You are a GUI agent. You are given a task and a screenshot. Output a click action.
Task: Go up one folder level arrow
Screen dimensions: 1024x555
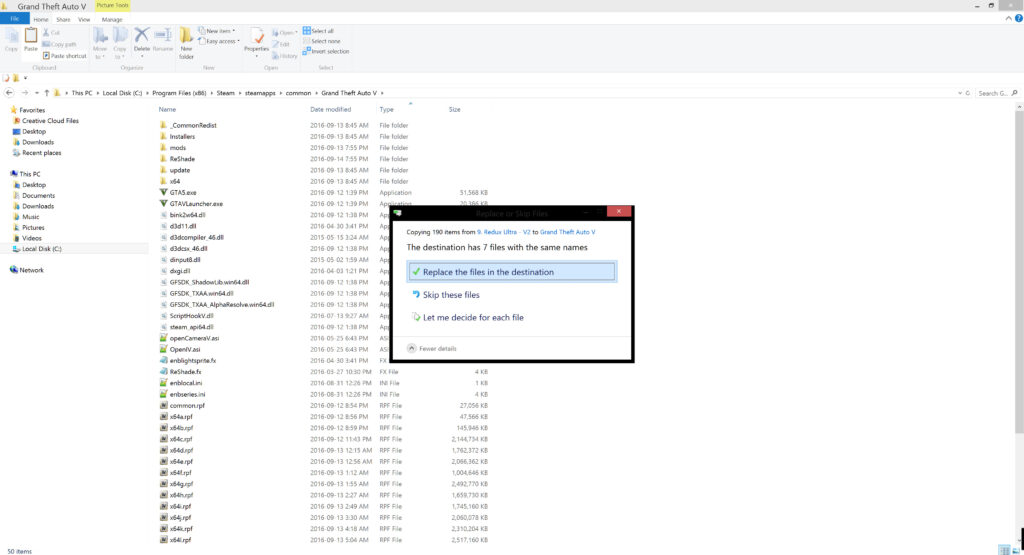[x=46, y=93]
